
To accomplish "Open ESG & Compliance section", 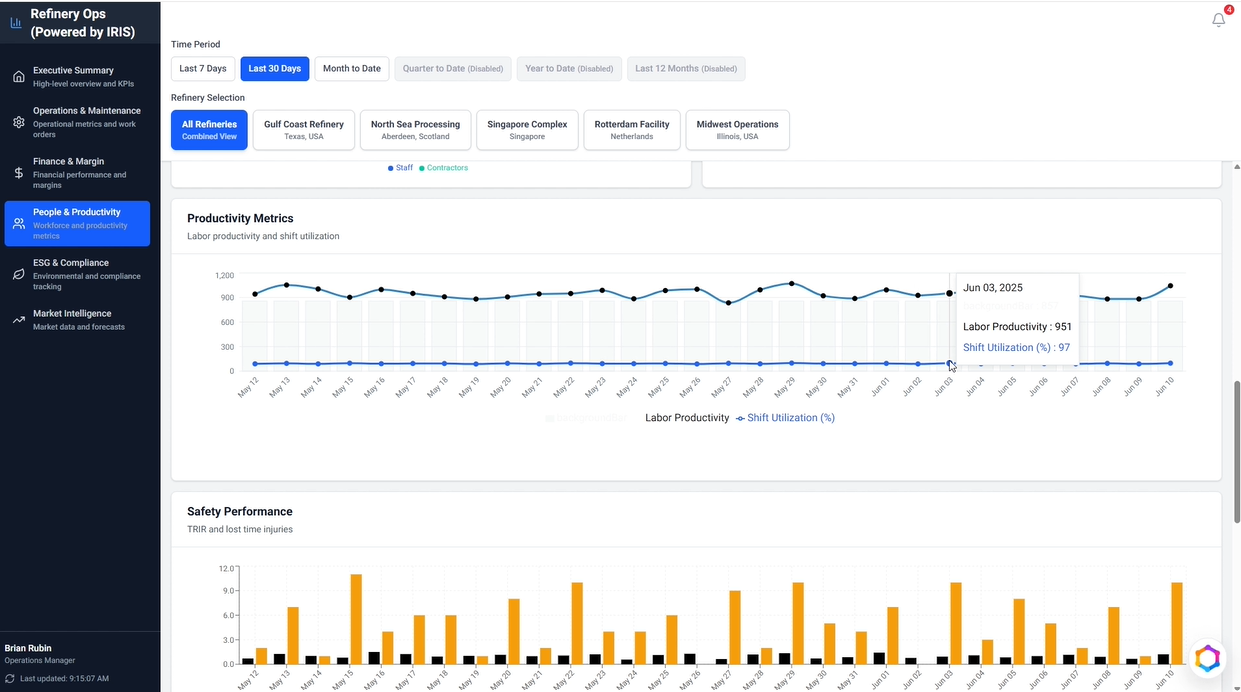I will tap(77, 274).
